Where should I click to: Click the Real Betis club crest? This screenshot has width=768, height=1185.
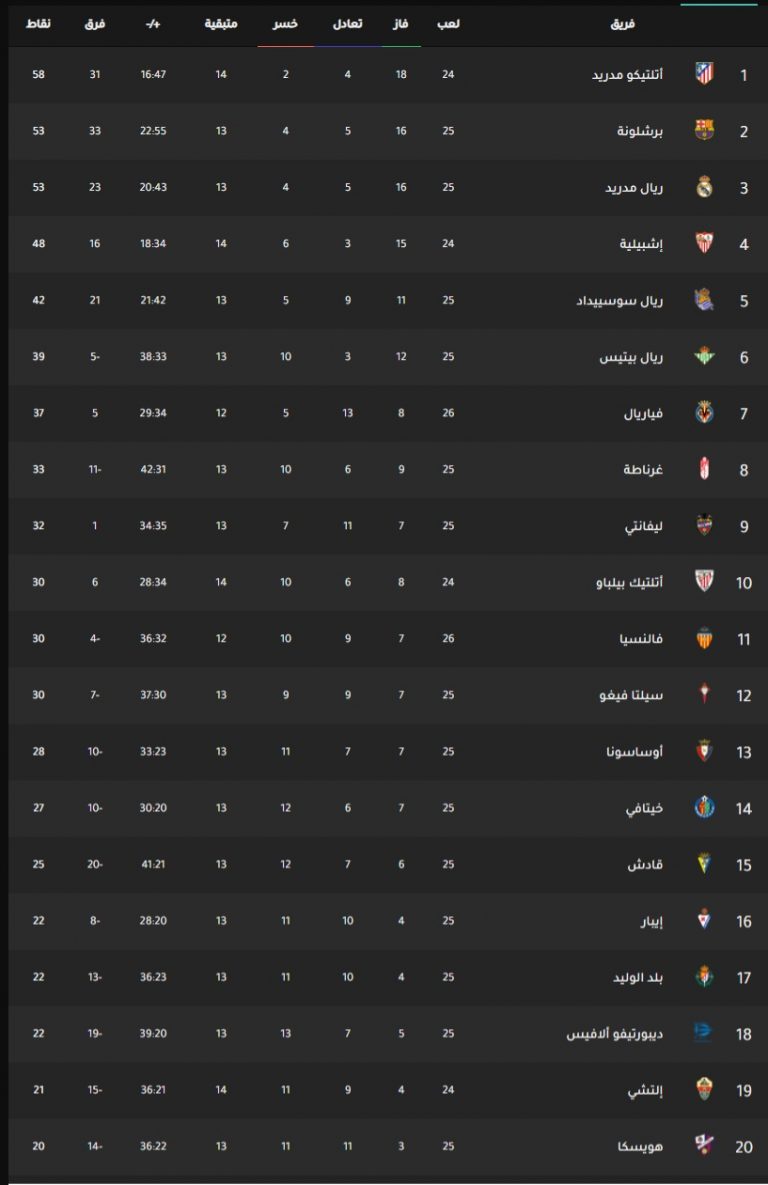704,356
